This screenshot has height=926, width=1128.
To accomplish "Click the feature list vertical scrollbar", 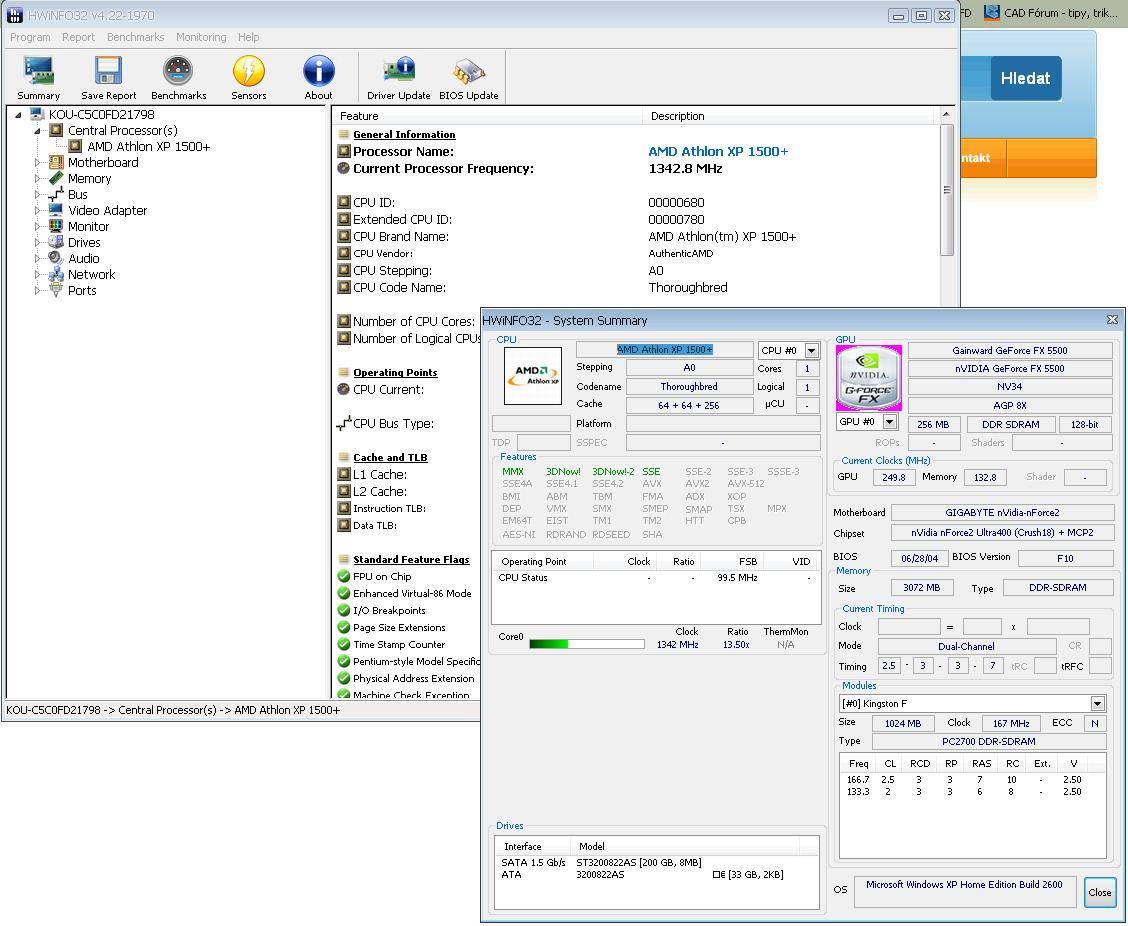I will [x=947, y=189].
